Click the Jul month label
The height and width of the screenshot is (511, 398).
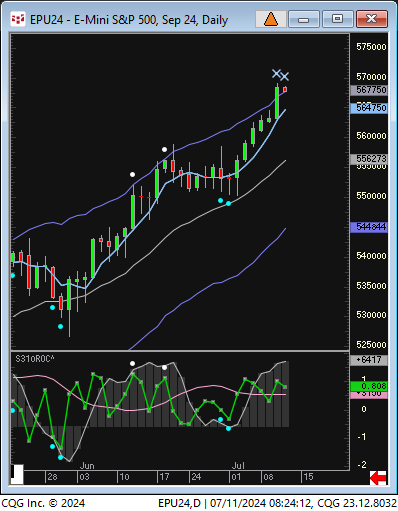click(238, 466)
